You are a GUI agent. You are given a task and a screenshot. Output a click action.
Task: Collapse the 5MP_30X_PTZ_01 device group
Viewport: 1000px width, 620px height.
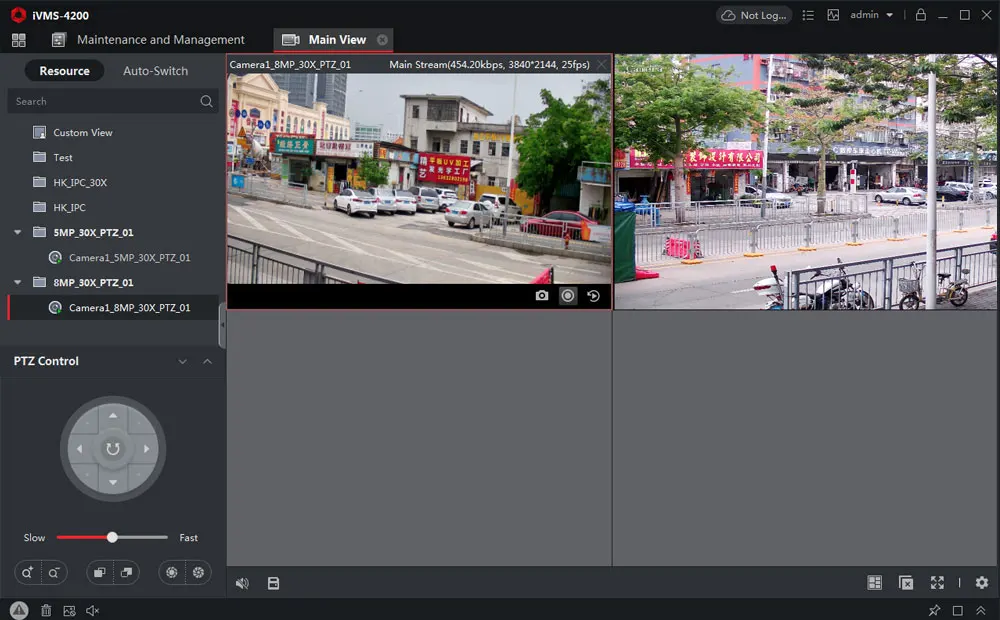[18, 233]
